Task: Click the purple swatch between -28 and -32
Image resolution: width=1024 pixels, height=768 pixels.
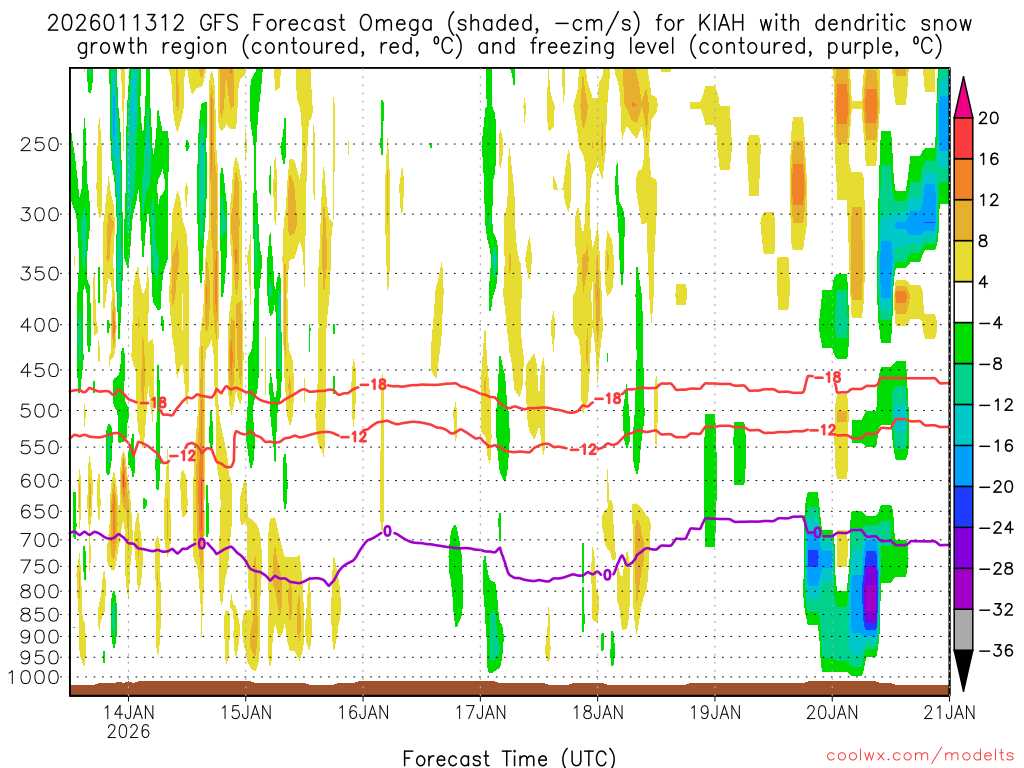Action: 963,589
